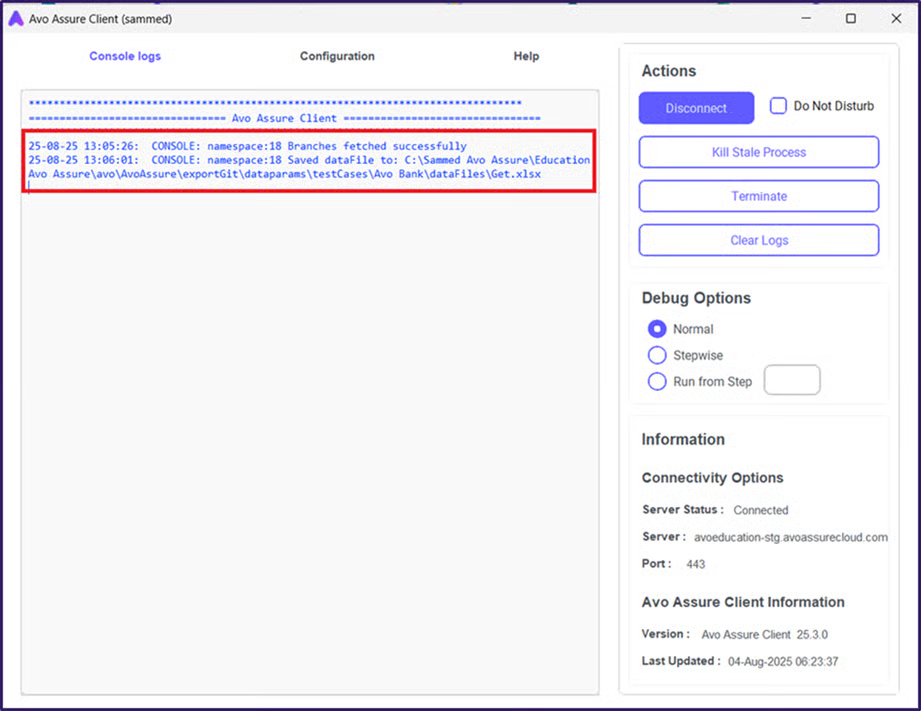
Task: Minimize the Avo Assure Client window
Action: [x=805, y=19]
